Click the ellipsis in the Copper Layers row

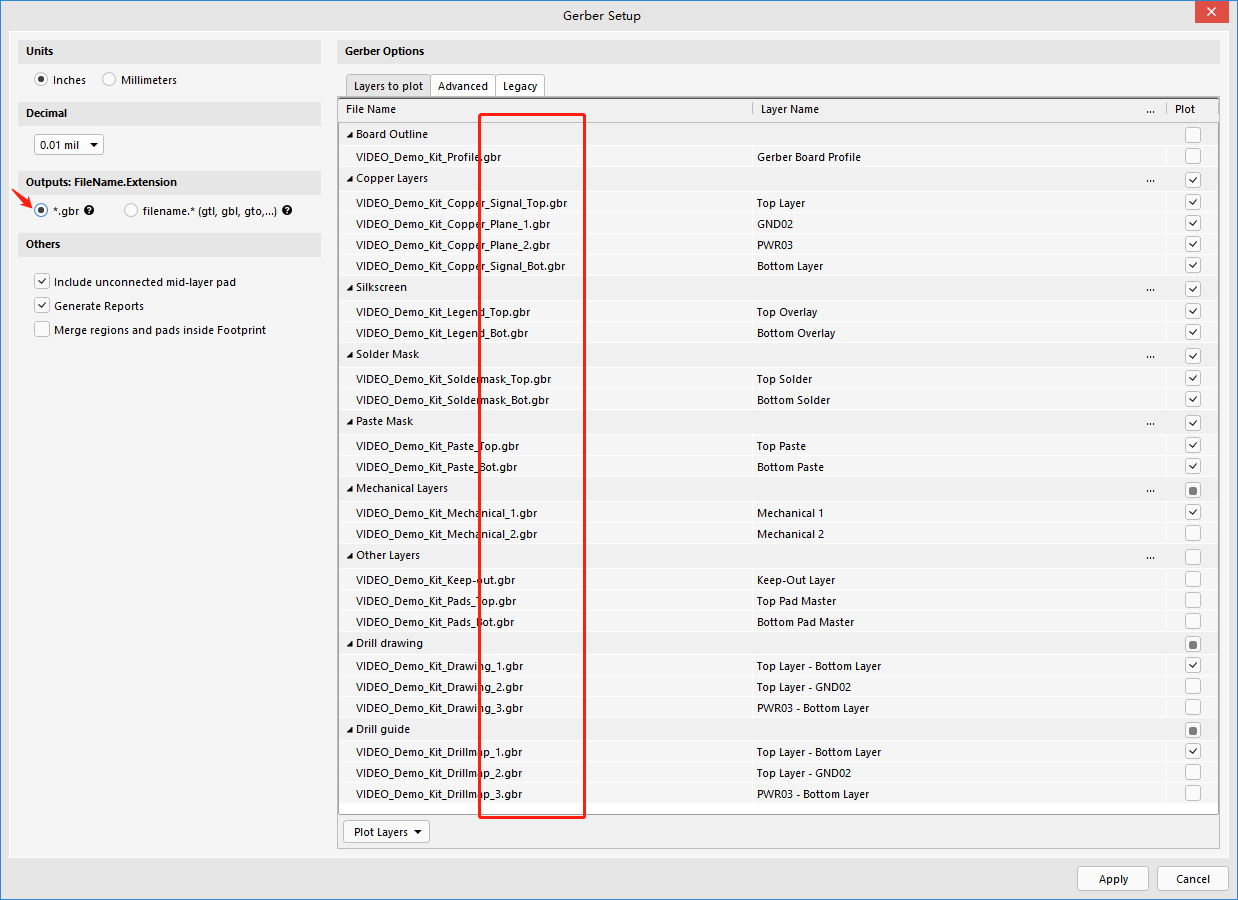[x=1150, y=180]
